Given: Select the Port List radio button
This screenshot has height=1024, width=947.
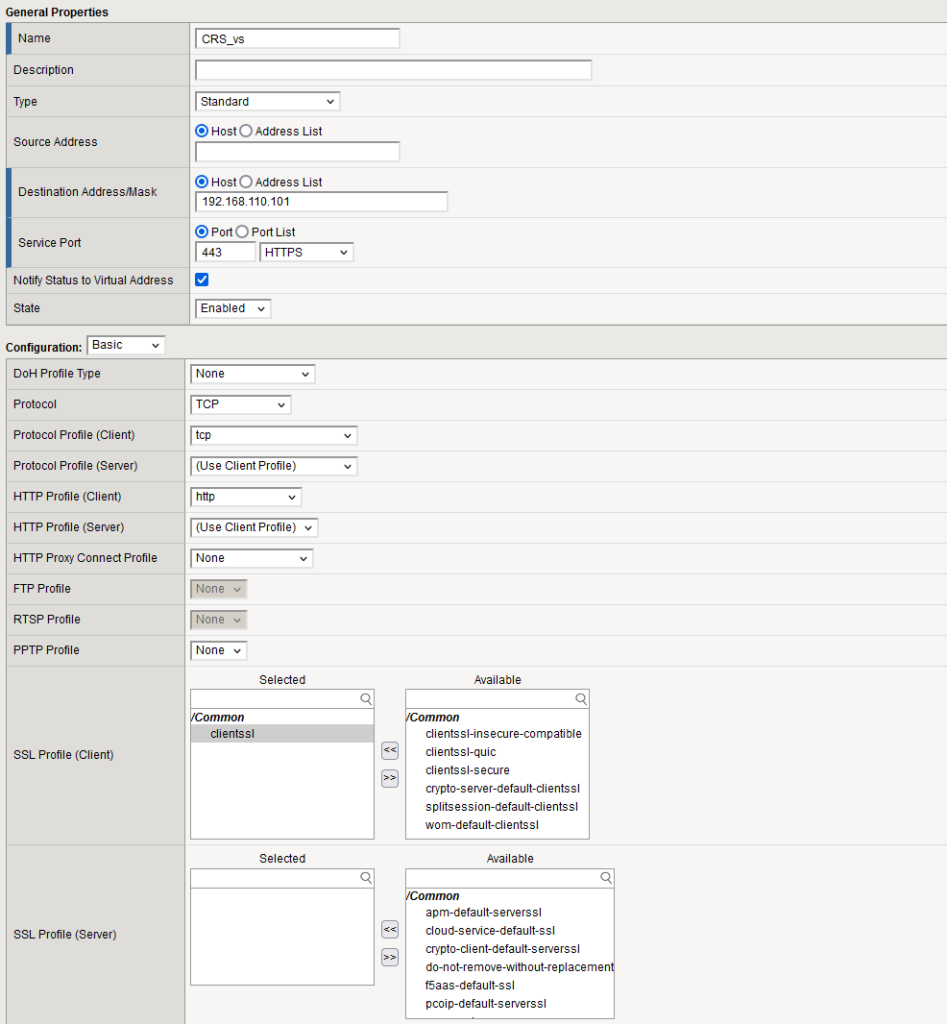Looking at the screenshot, I should point(242,231).
